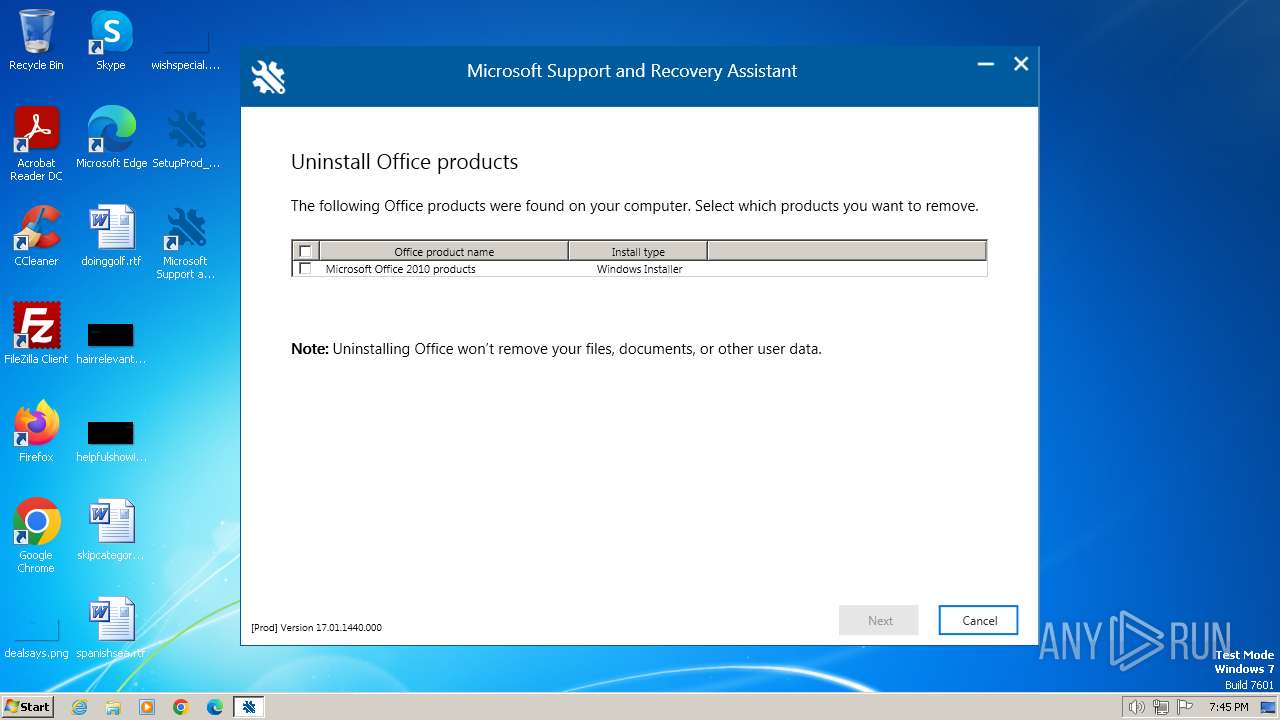Select the SetupProd_ desktop icon
Screen dimensions: 1280x720
point(185,138)
